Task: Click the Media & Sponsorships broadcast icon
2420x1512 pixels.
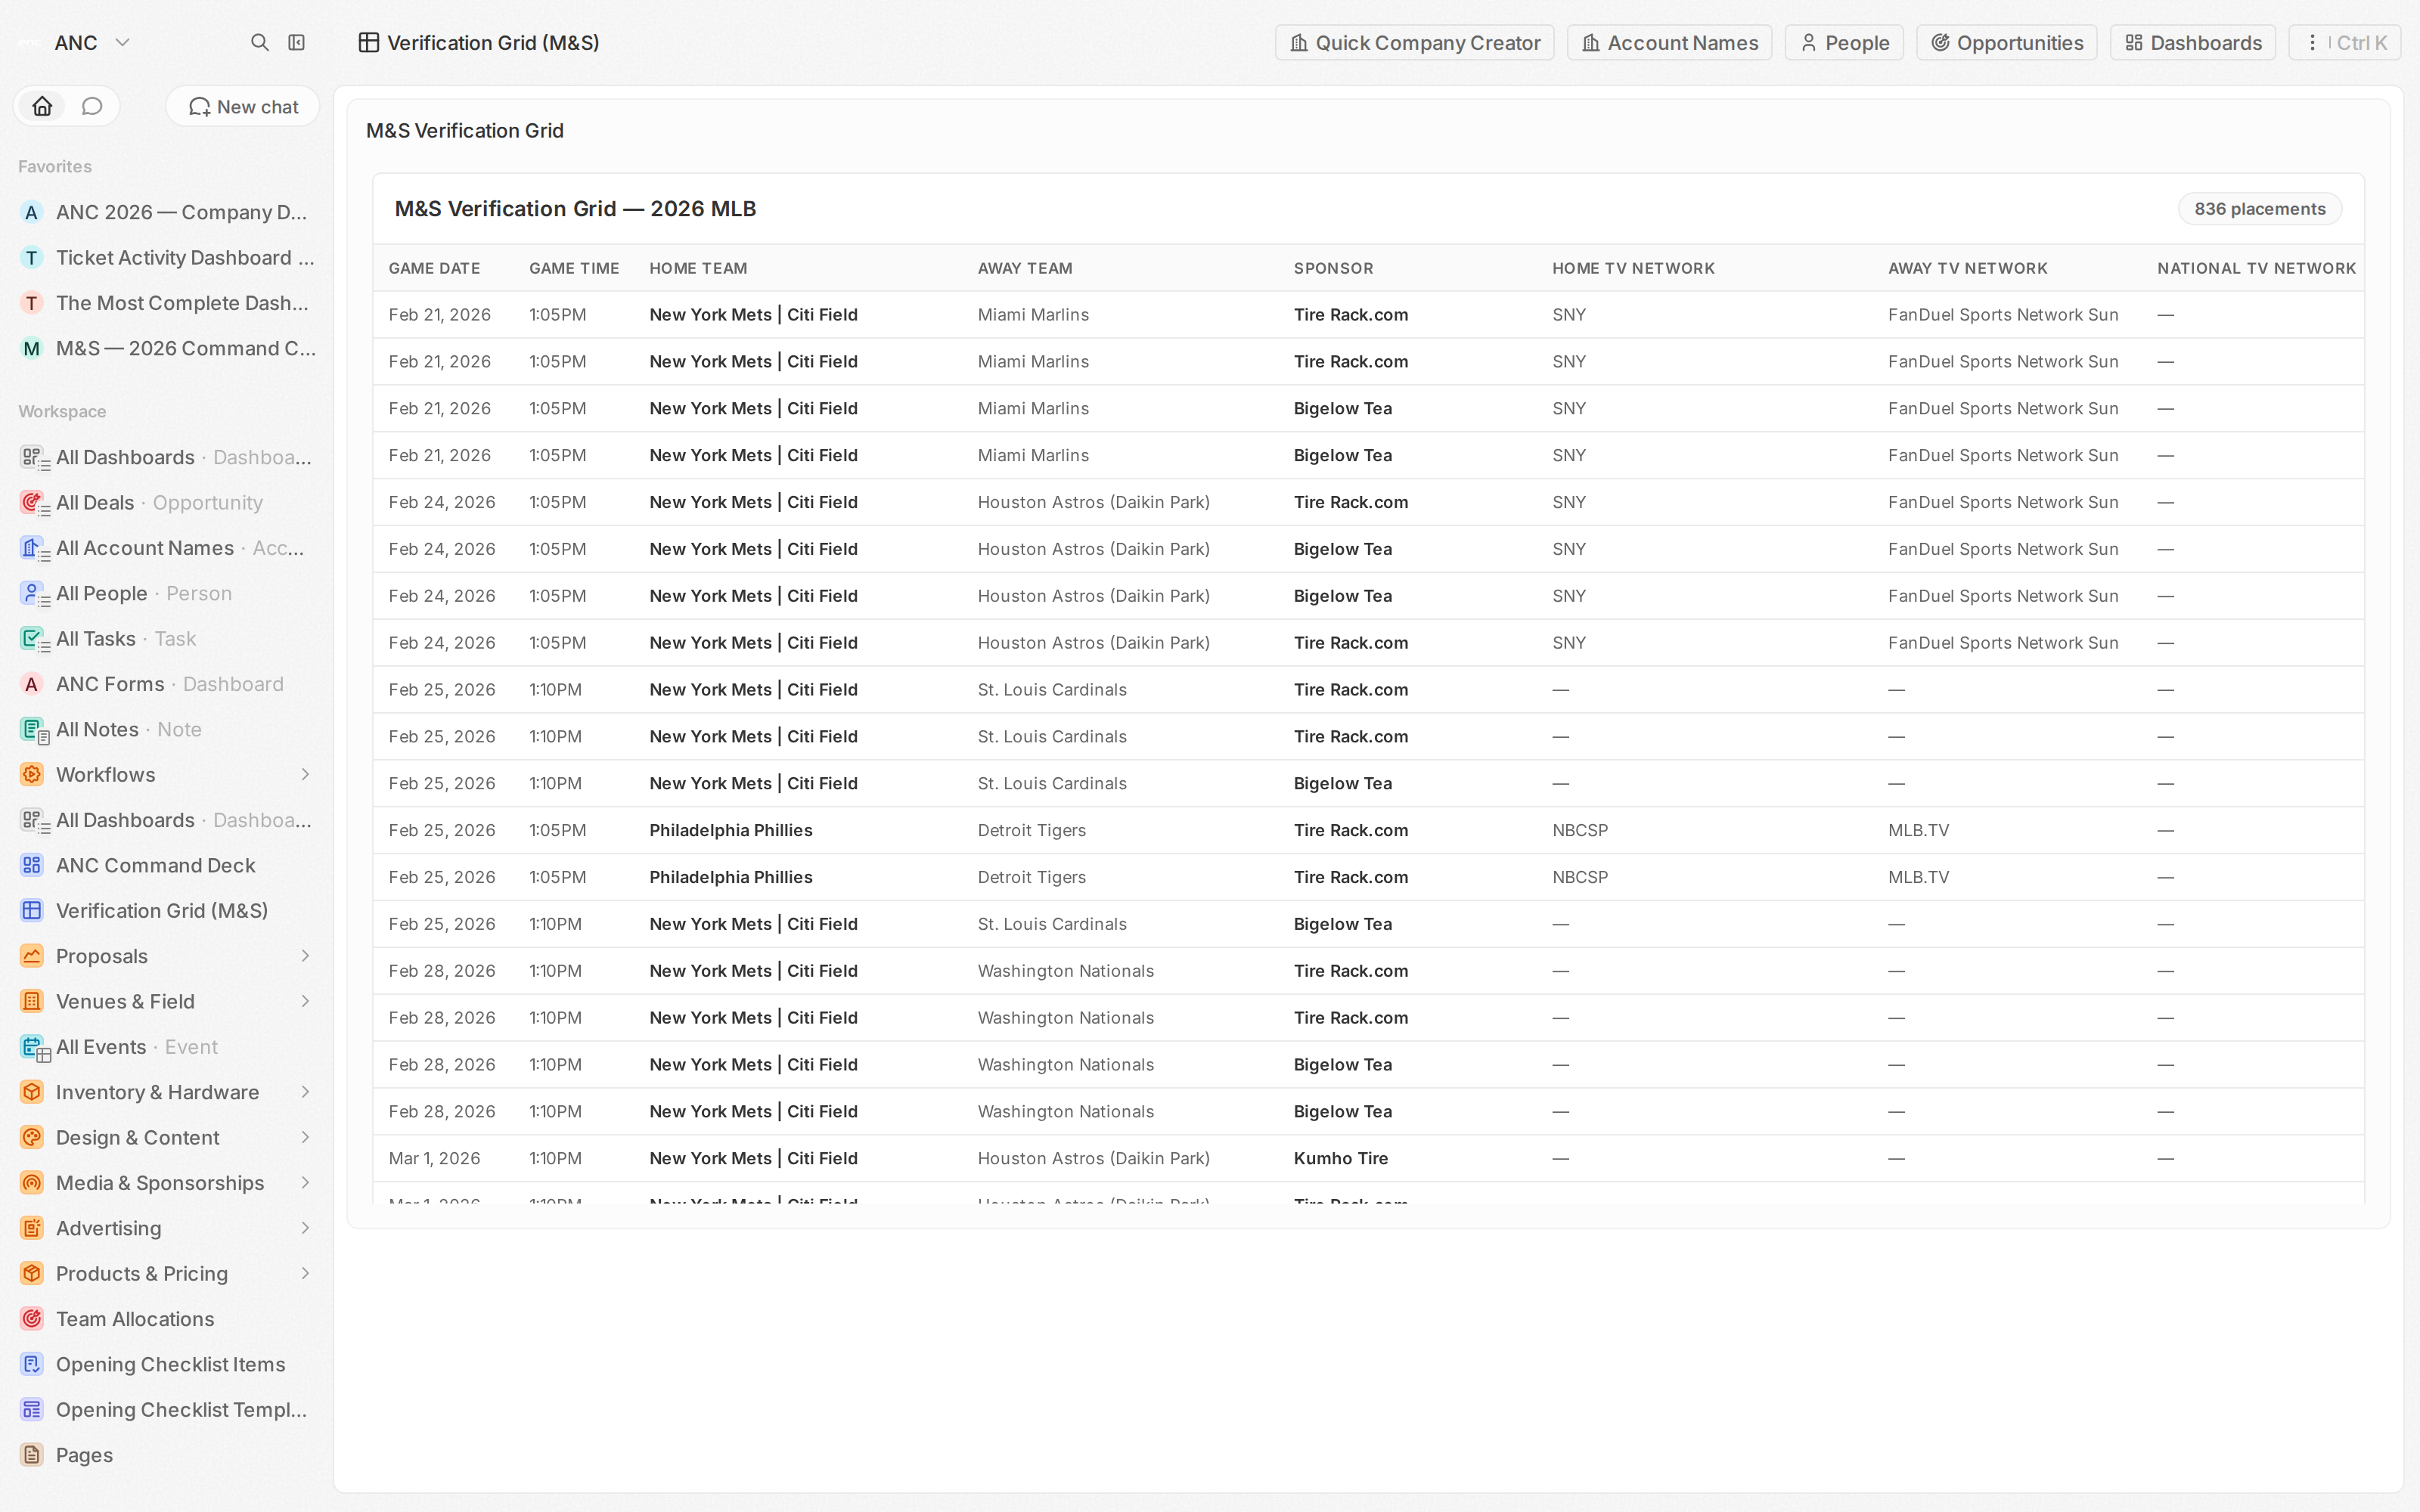Action: pyautogui.click(x=32, y=1183)
